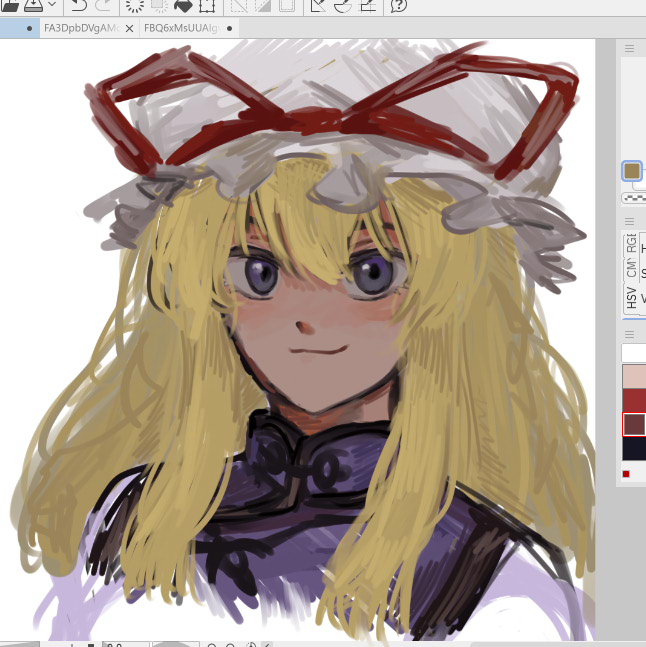Click the Clear Outside Selection icon
Image resolution: width=646 pixels, height=647 pixels.
(x=159, y=5)
